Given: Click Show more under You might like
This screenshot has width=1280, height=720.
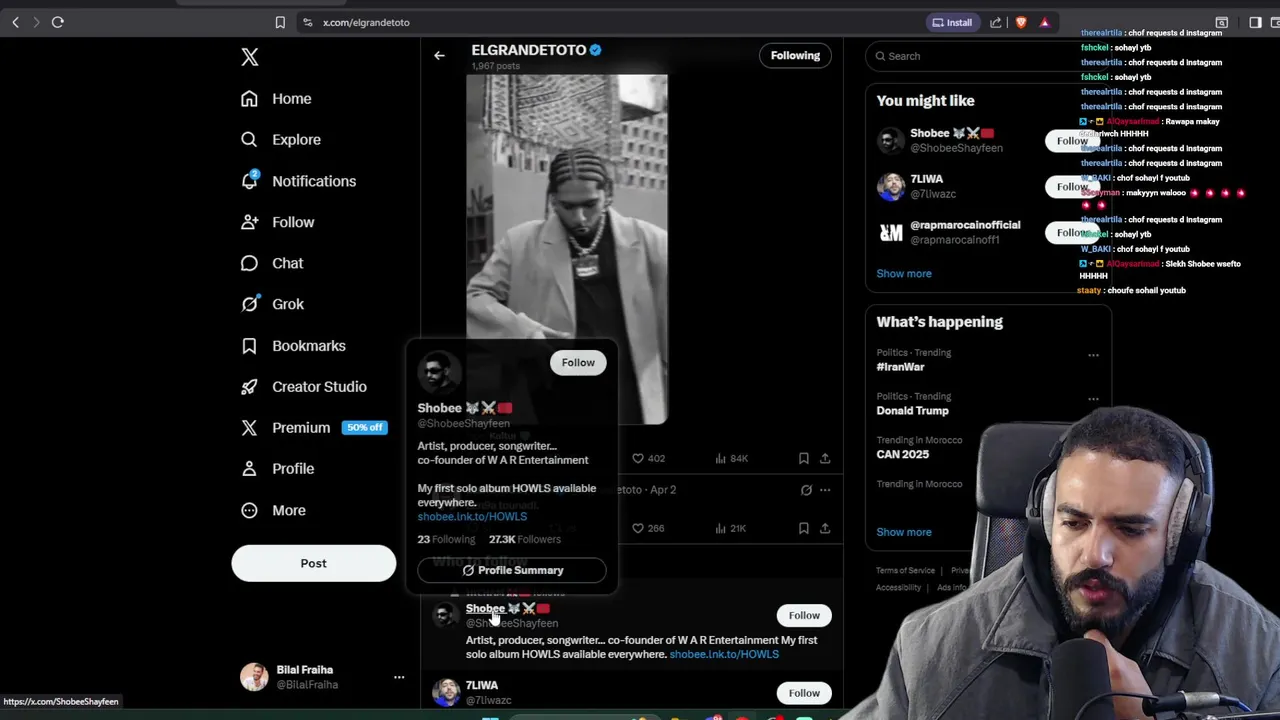Looking at the screenshot, I should click(904, 273).
